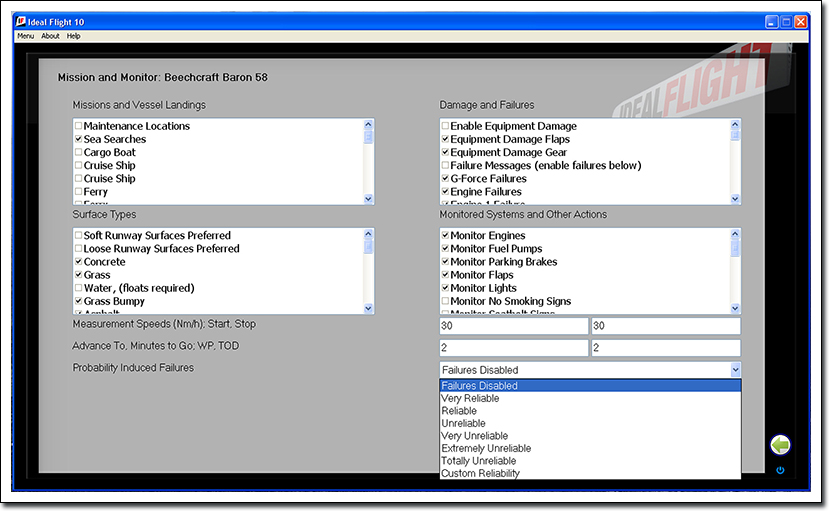The width and height of the screenshot is (832, 513).
Task: Click the Measurement Speeds Stop field
Action: (x=666, y=326)
